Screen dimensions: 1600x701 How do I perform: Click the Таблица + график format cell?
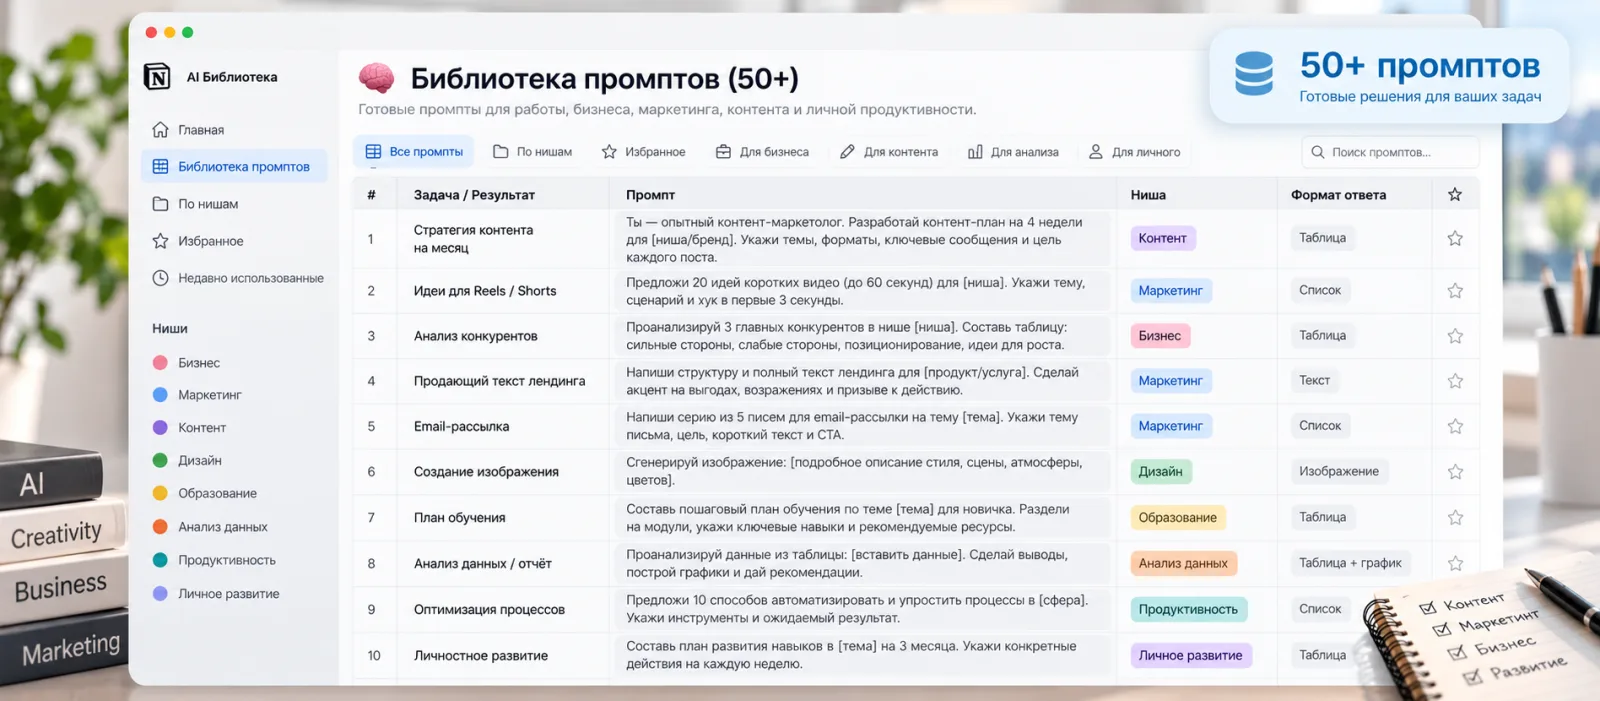[1350, 563]
